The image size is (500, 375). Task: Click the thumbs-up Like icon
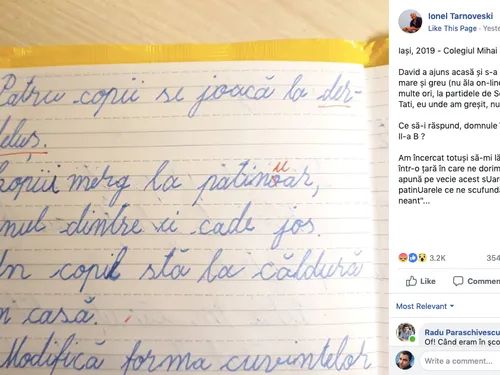tap(411, 281)
